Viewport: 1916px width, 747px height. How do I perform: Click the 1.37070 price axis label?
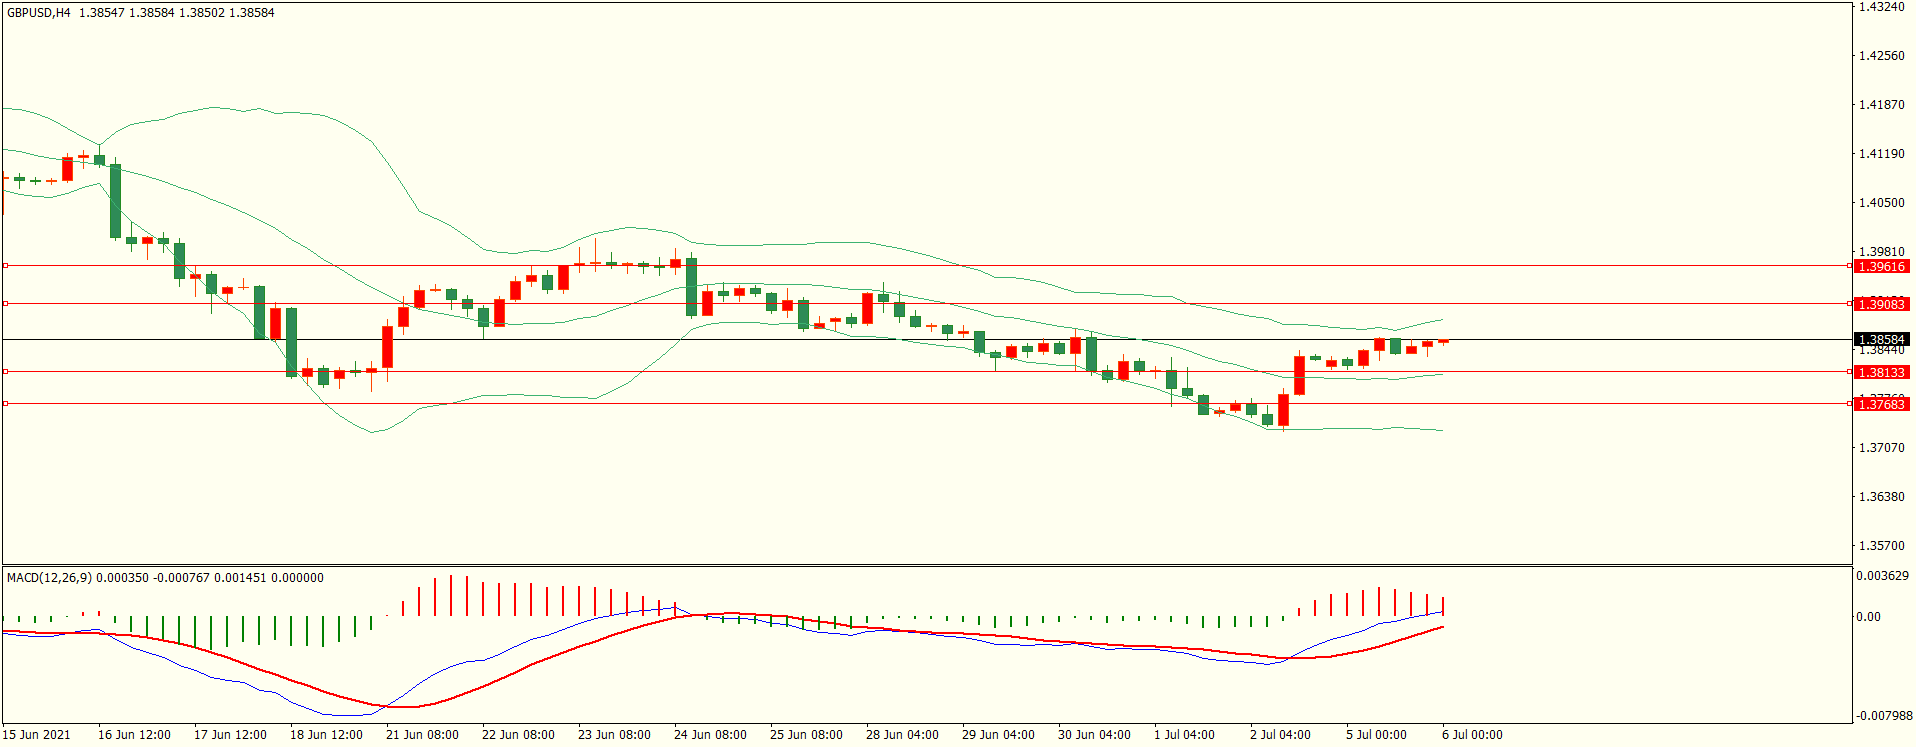pyautogui.click(x=1881, y=448)
